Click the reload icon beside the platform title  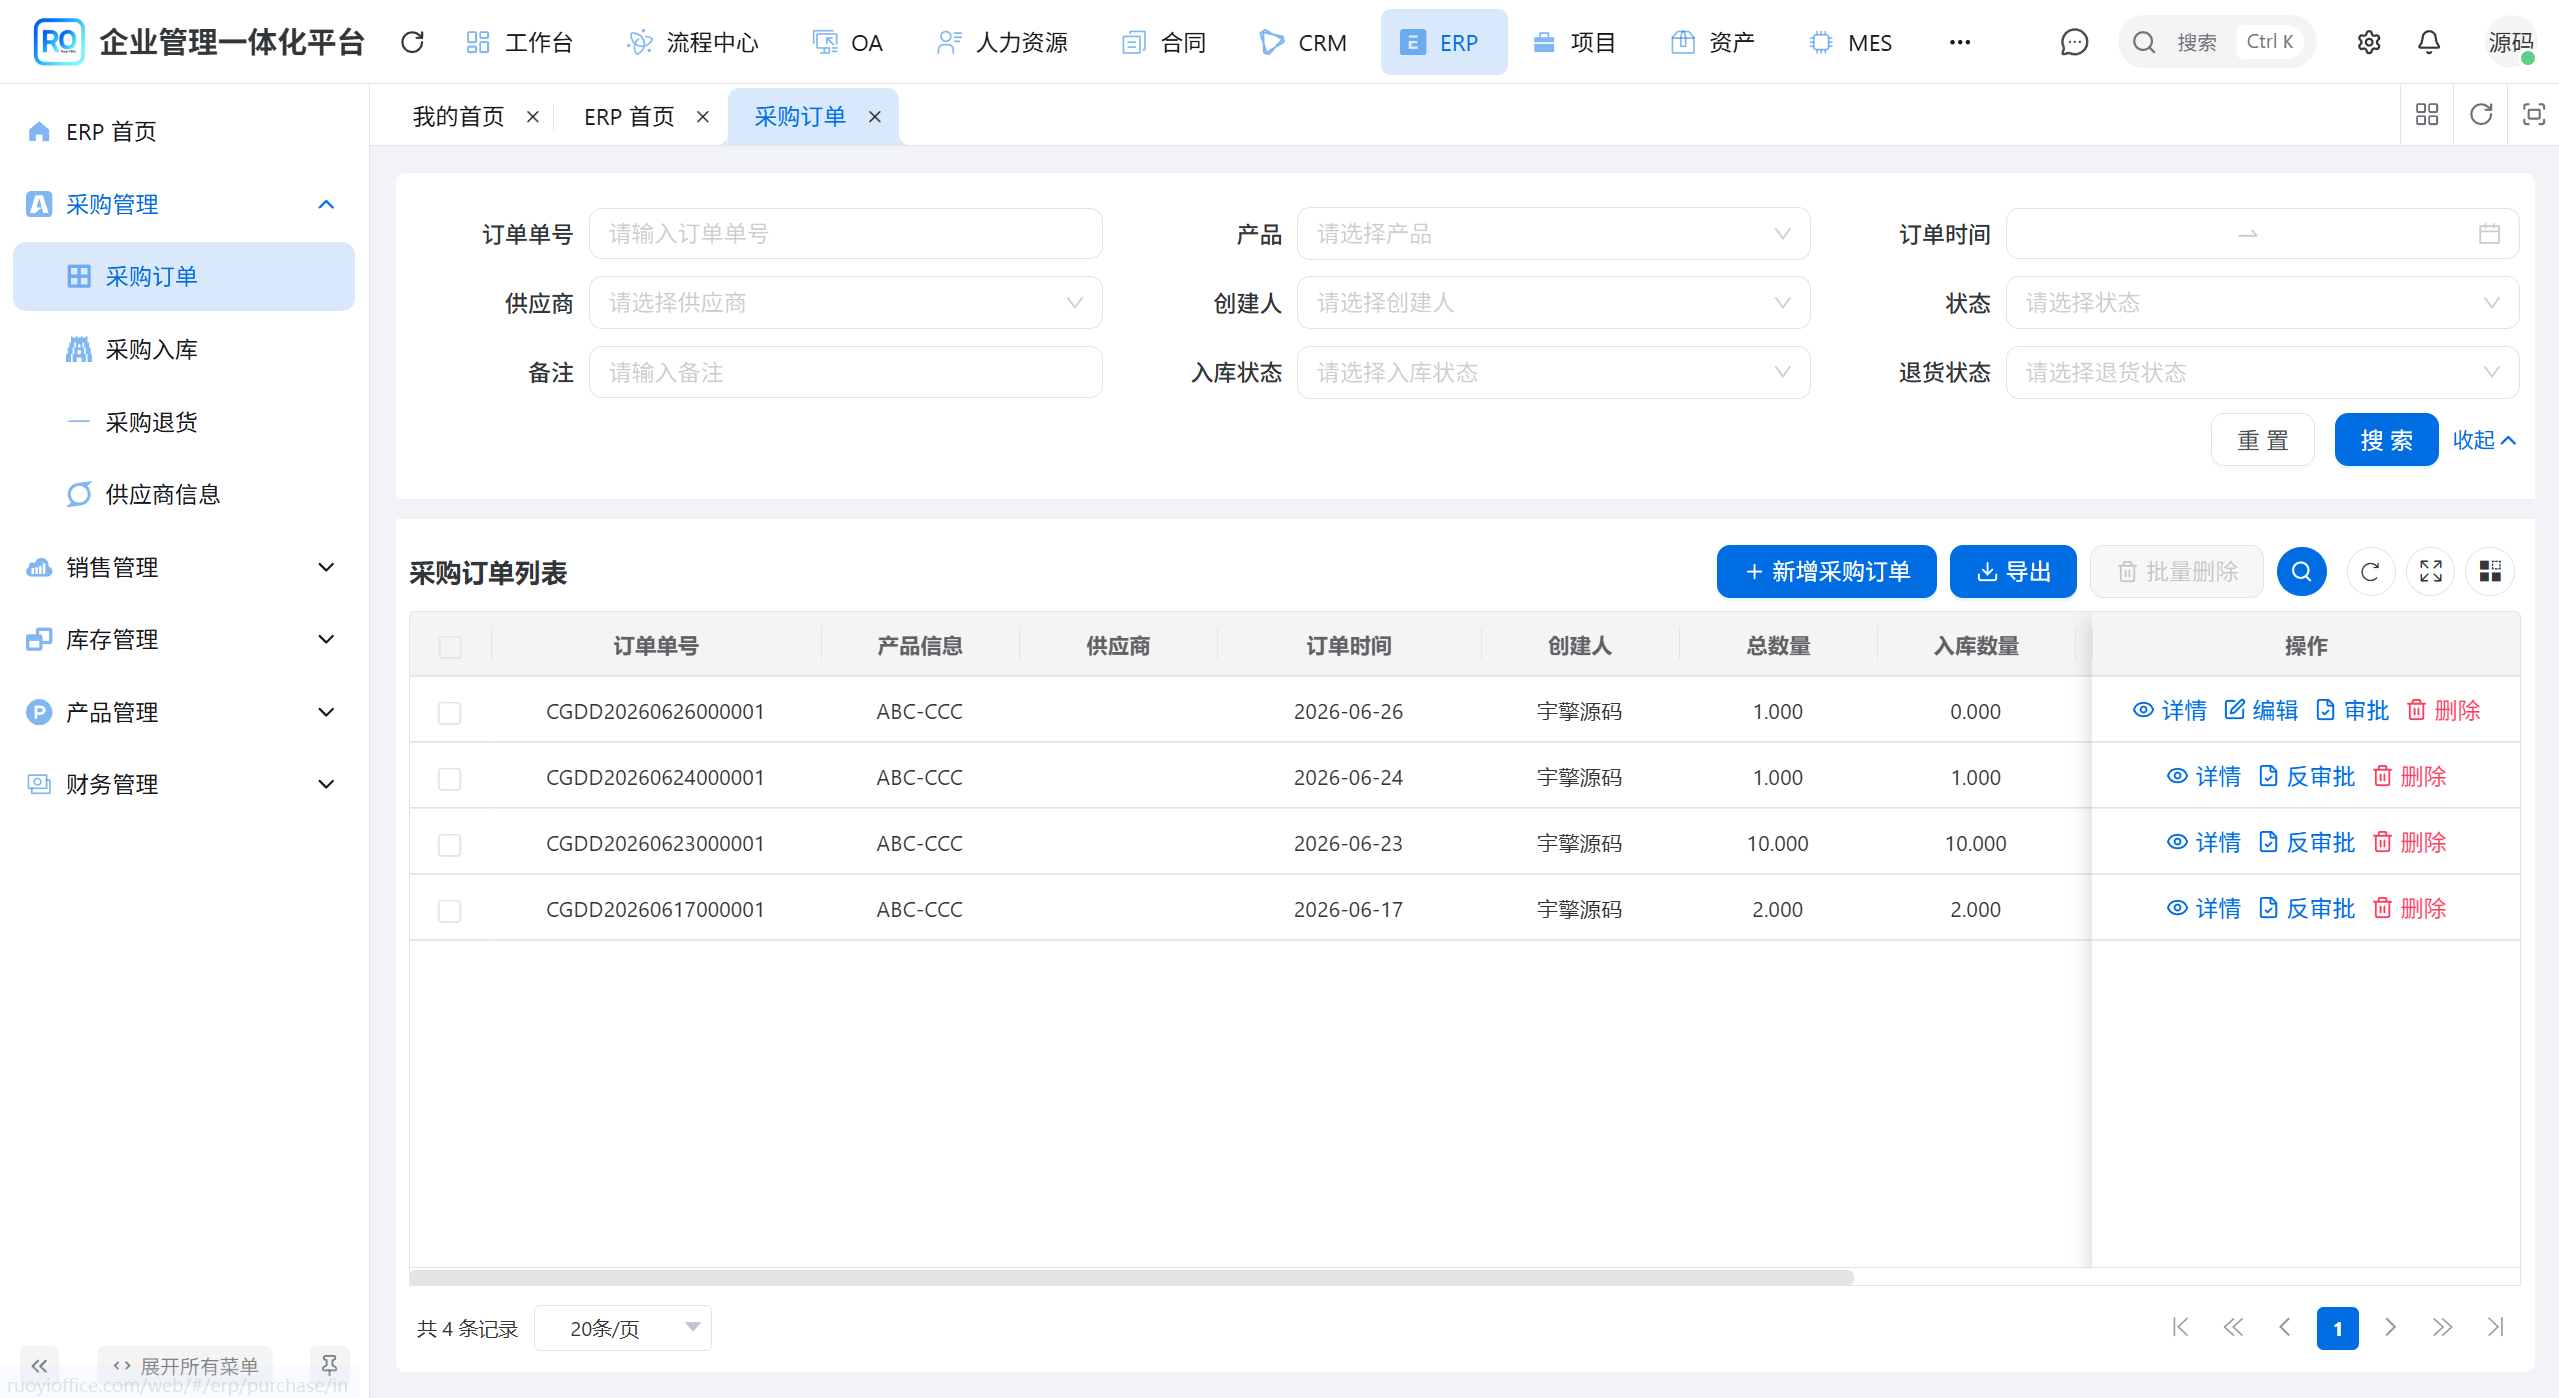pyautogui.click(x=412, y=42)
